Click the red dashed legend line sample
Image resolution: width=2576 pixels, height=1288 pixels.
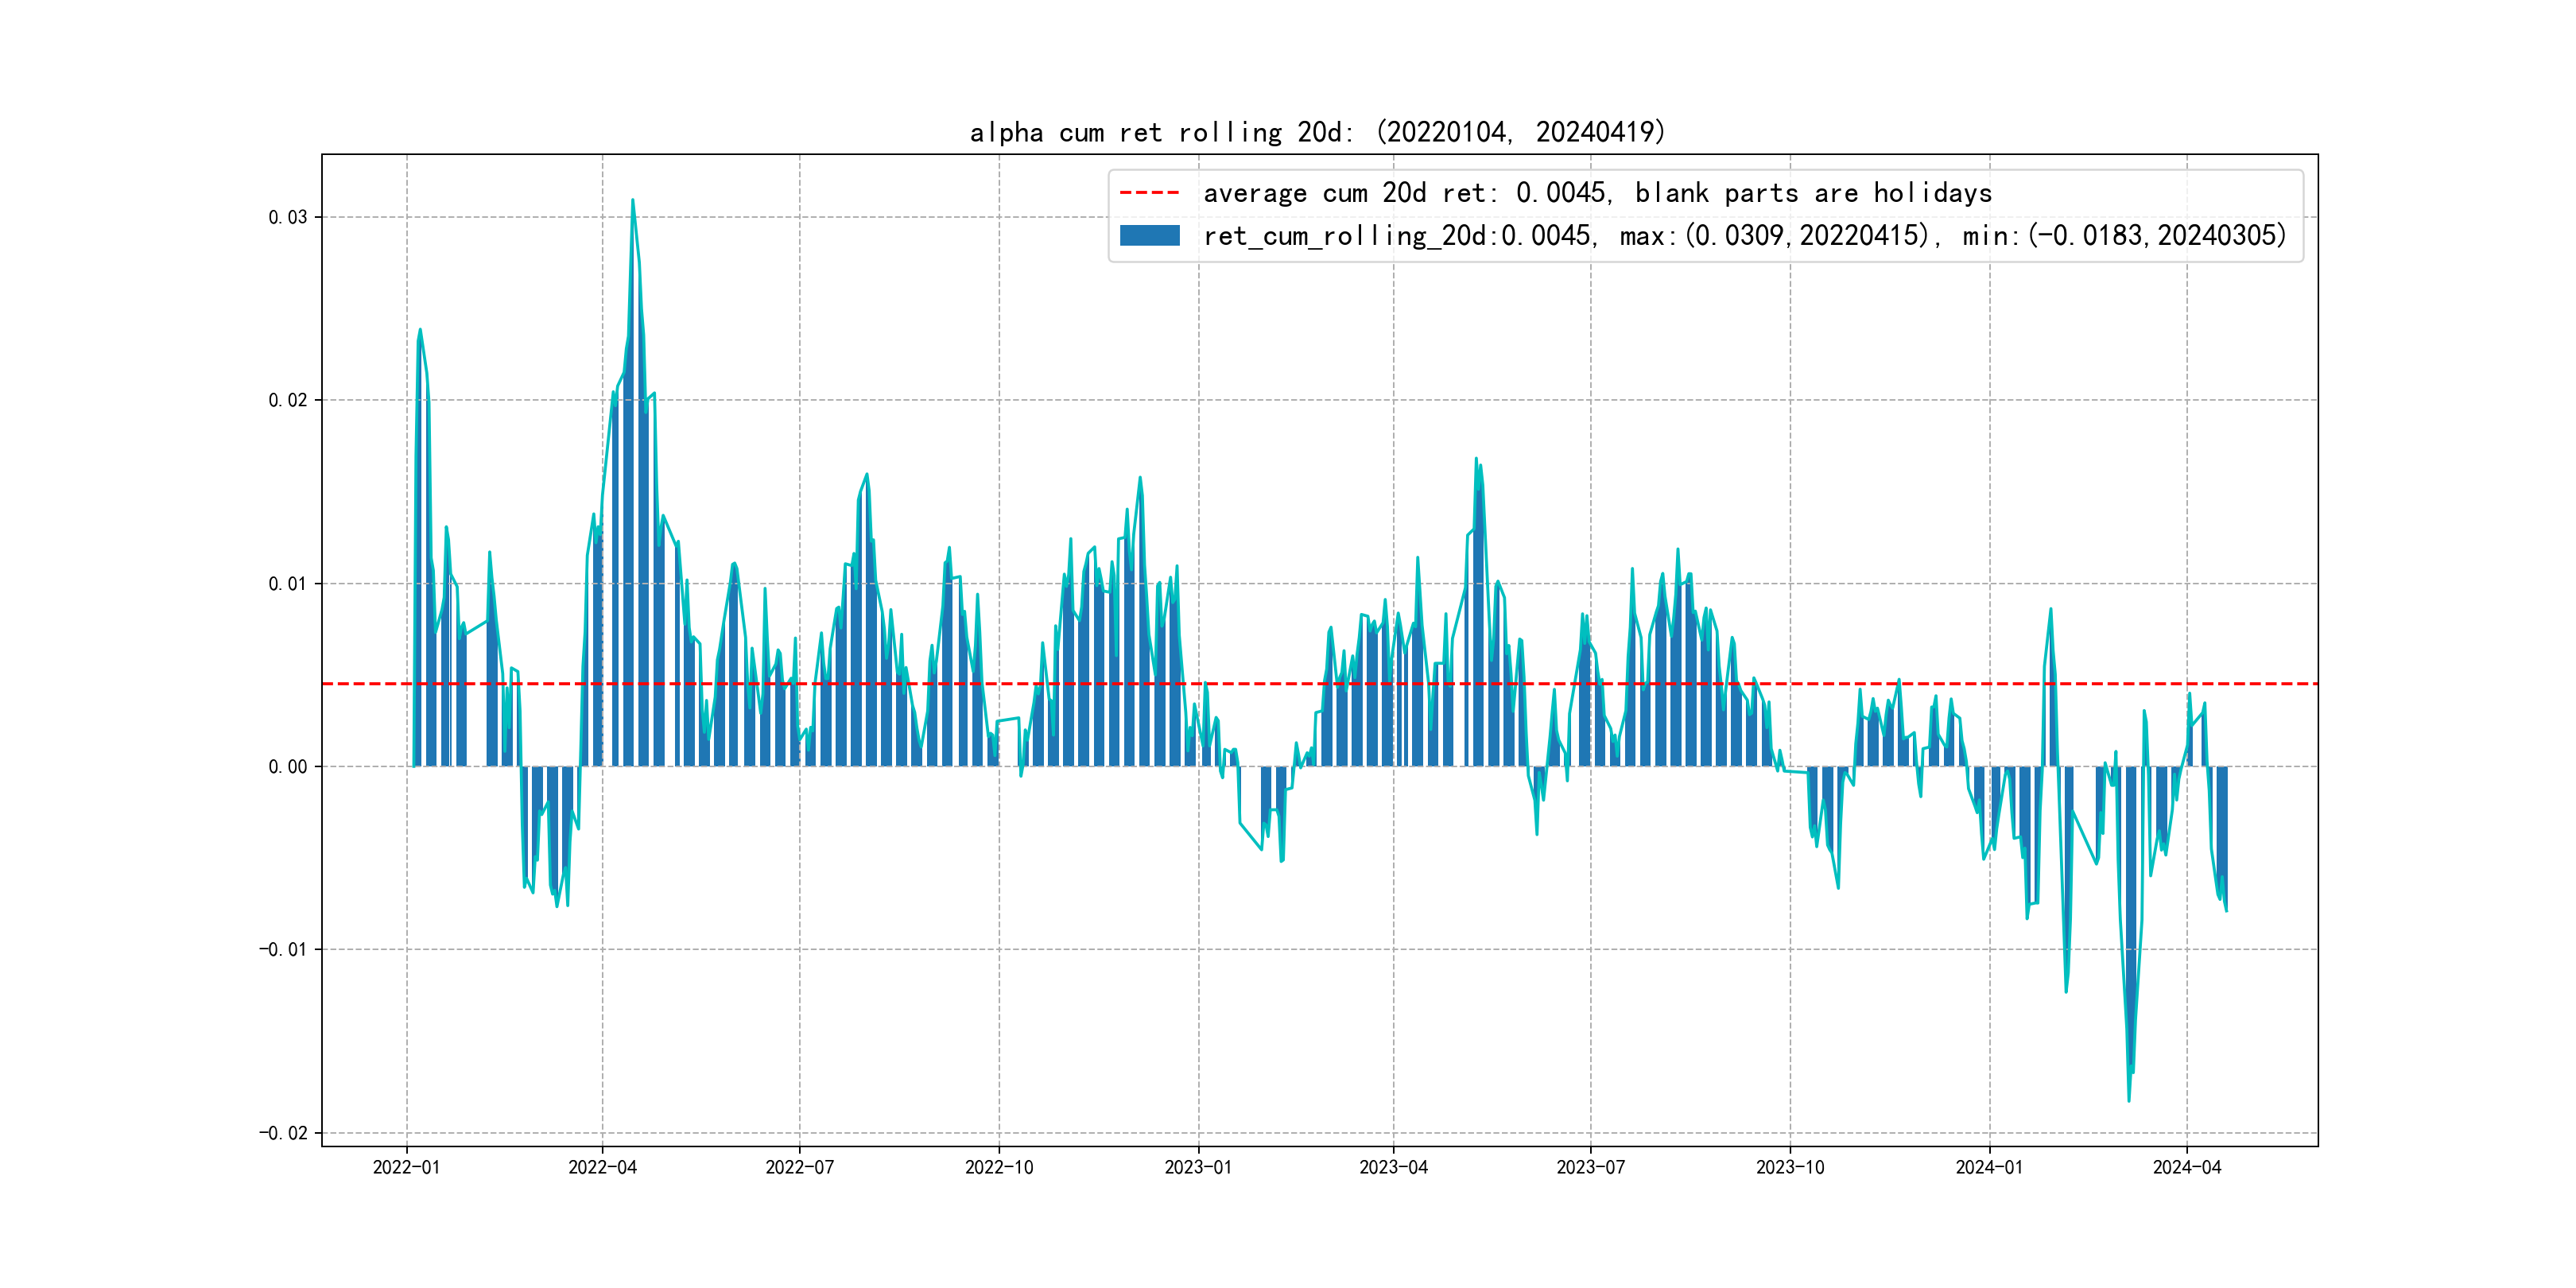point(1149,192)
